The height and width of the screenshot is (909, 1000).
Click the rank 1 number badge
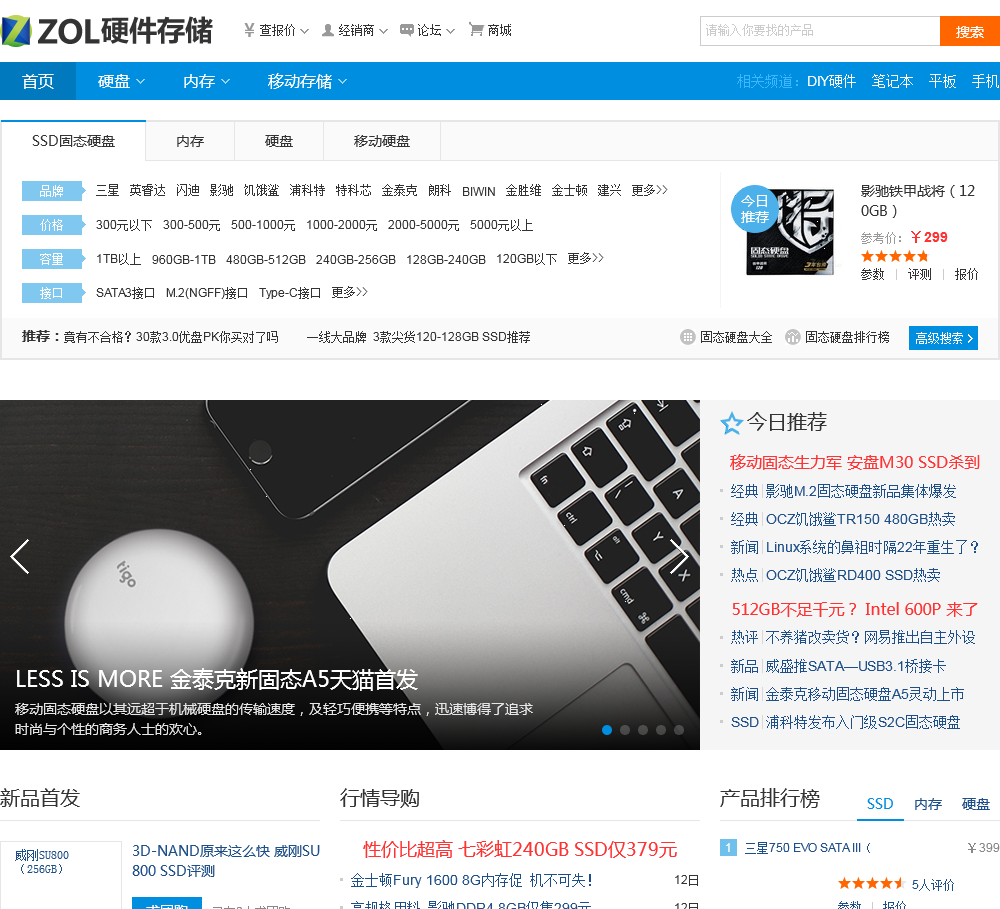click(x=728, y=847)
